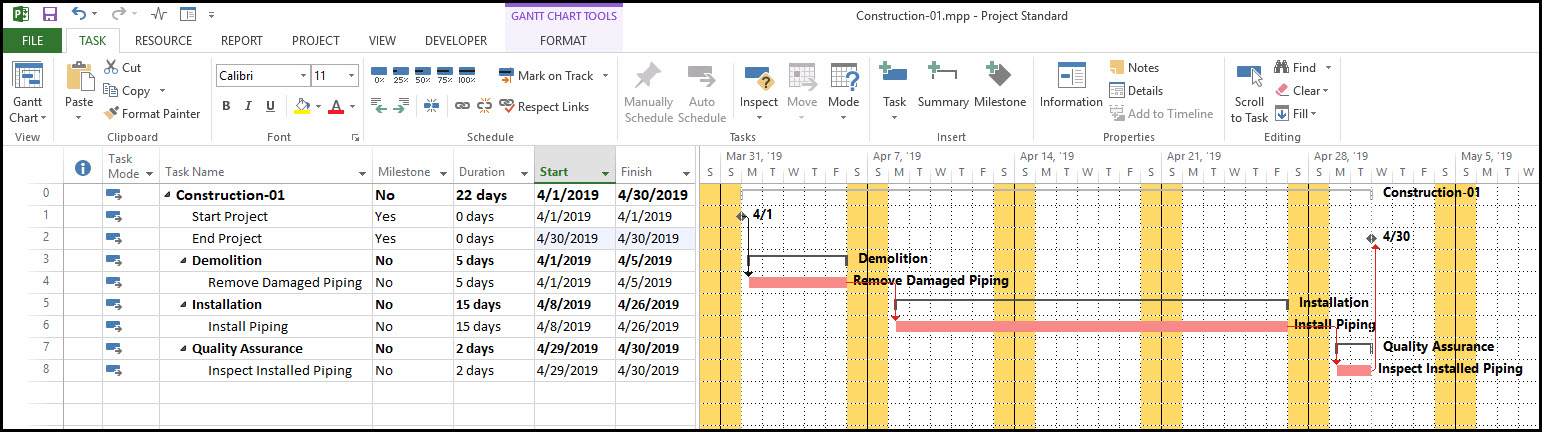
Task: Open the Calibri font name dropdown
Action: click(x=303, y=76)
